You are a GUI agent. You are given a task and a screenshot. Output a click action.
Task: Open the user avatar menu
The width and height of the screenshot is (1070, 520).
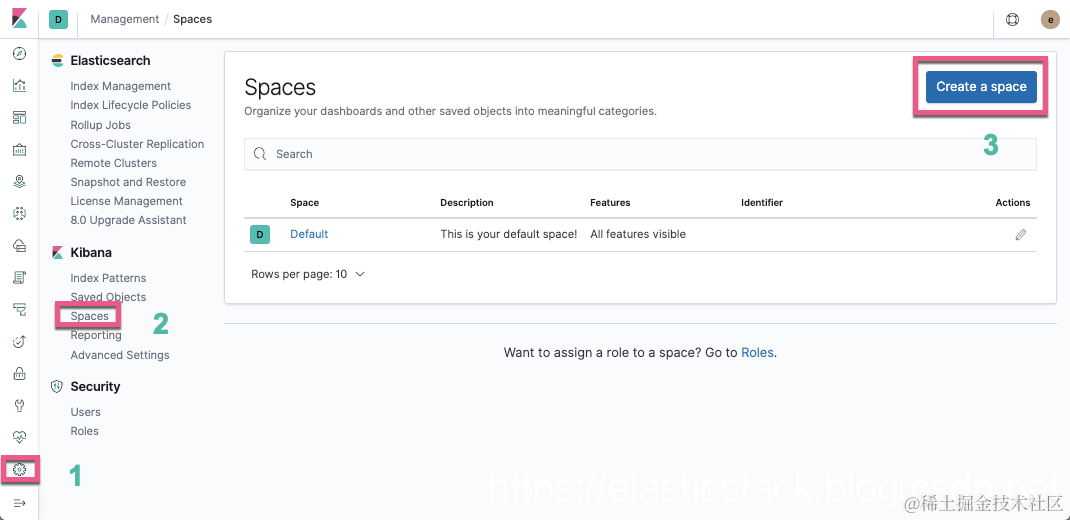tap(1050, 19)
